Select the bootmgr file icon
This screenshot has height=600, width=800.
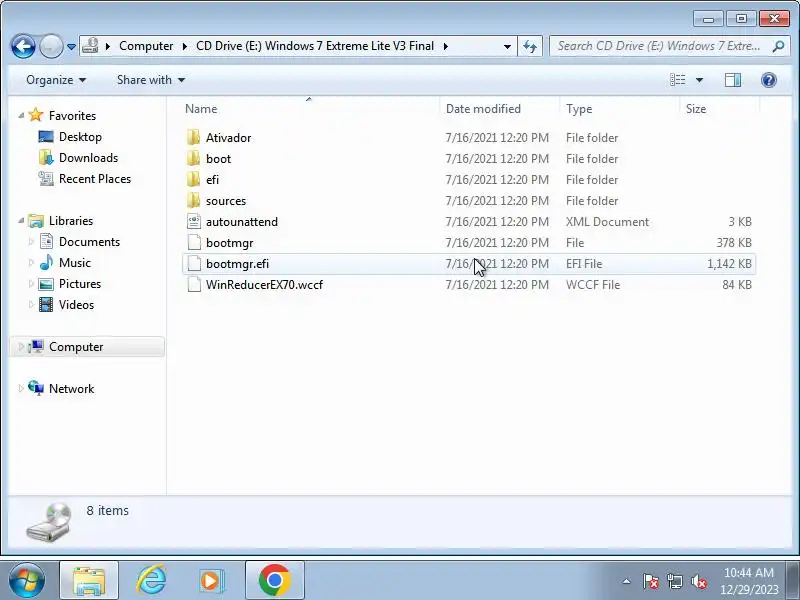[194, 242]
